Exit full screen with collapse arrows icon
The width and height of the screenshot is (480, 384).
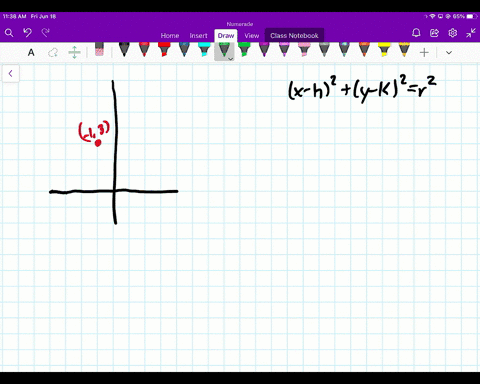(471, 33)
